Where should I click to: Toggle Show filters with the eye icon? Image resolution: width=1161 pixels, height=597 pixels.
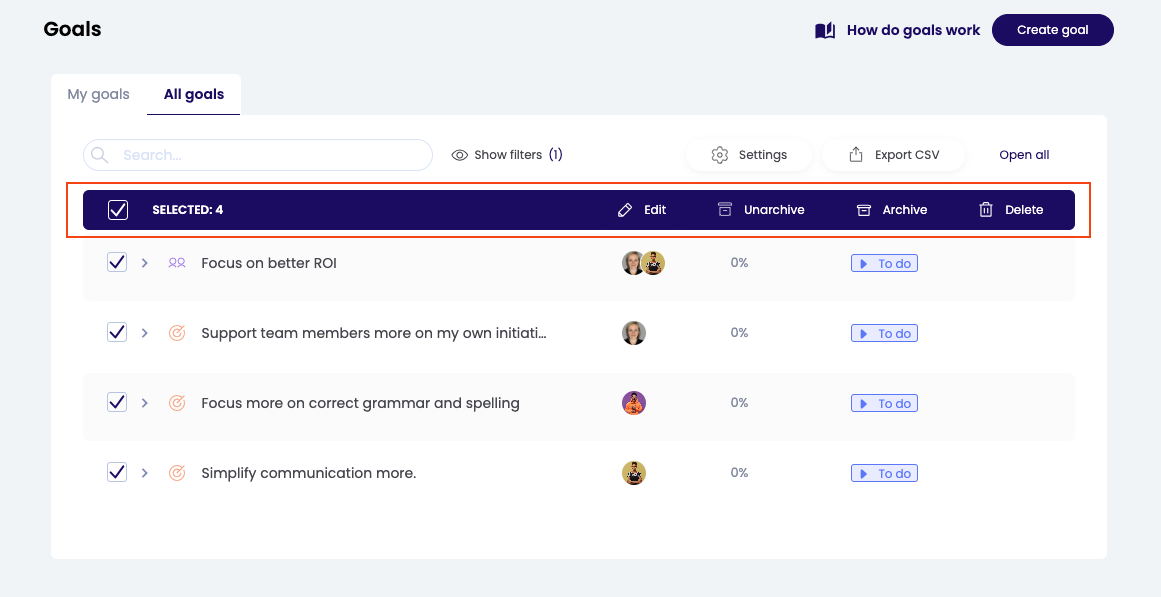pos(460,155)
